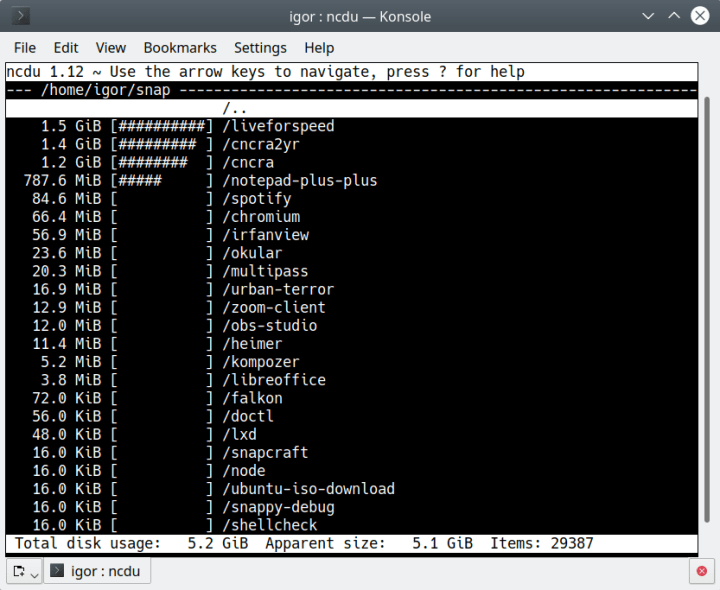Viewport: 720px width, 590px height.
Task: Select the /multipass entry
Action: [x=352, y=271]
